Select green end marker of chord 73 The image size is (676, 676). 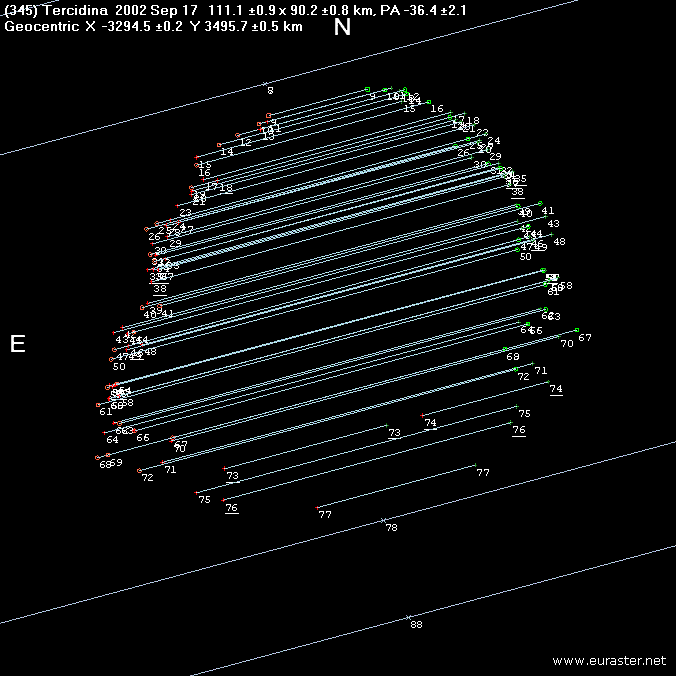[x=387, y=426]
